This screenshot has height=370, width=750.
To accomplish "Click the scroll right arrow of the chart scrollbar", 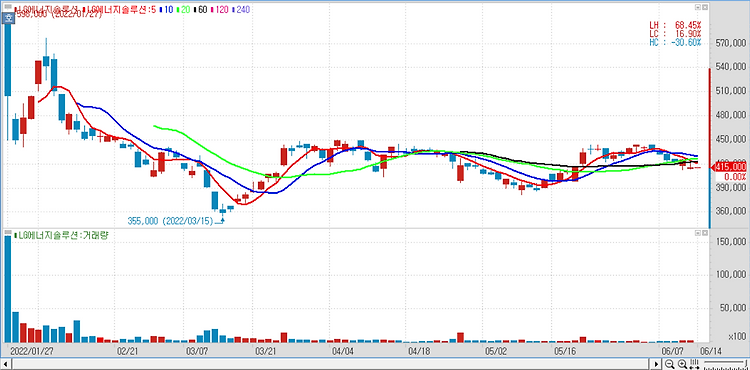I will (656, 364).
